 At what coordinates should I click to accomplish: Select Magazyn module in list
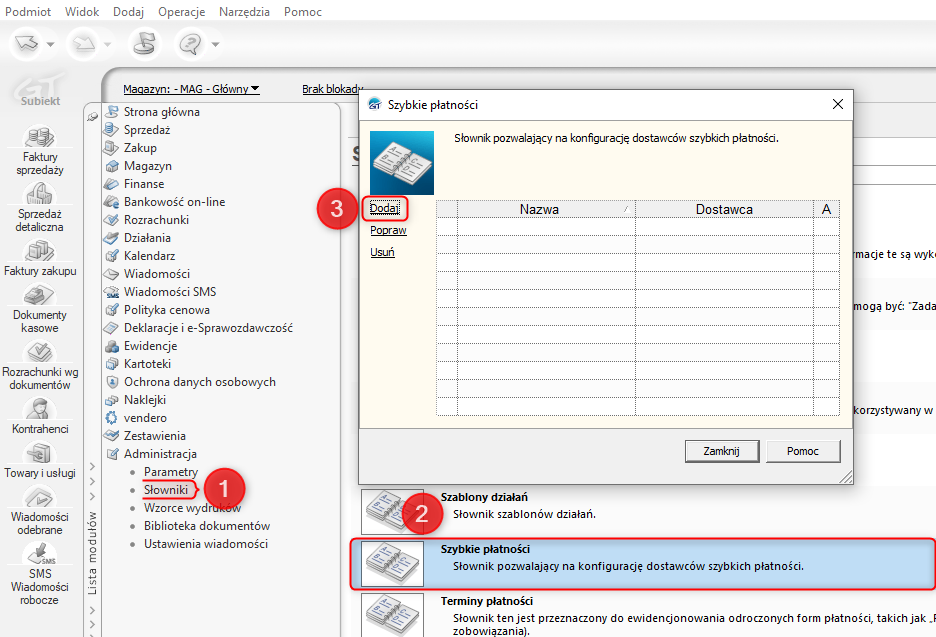(x=147, y=166)
